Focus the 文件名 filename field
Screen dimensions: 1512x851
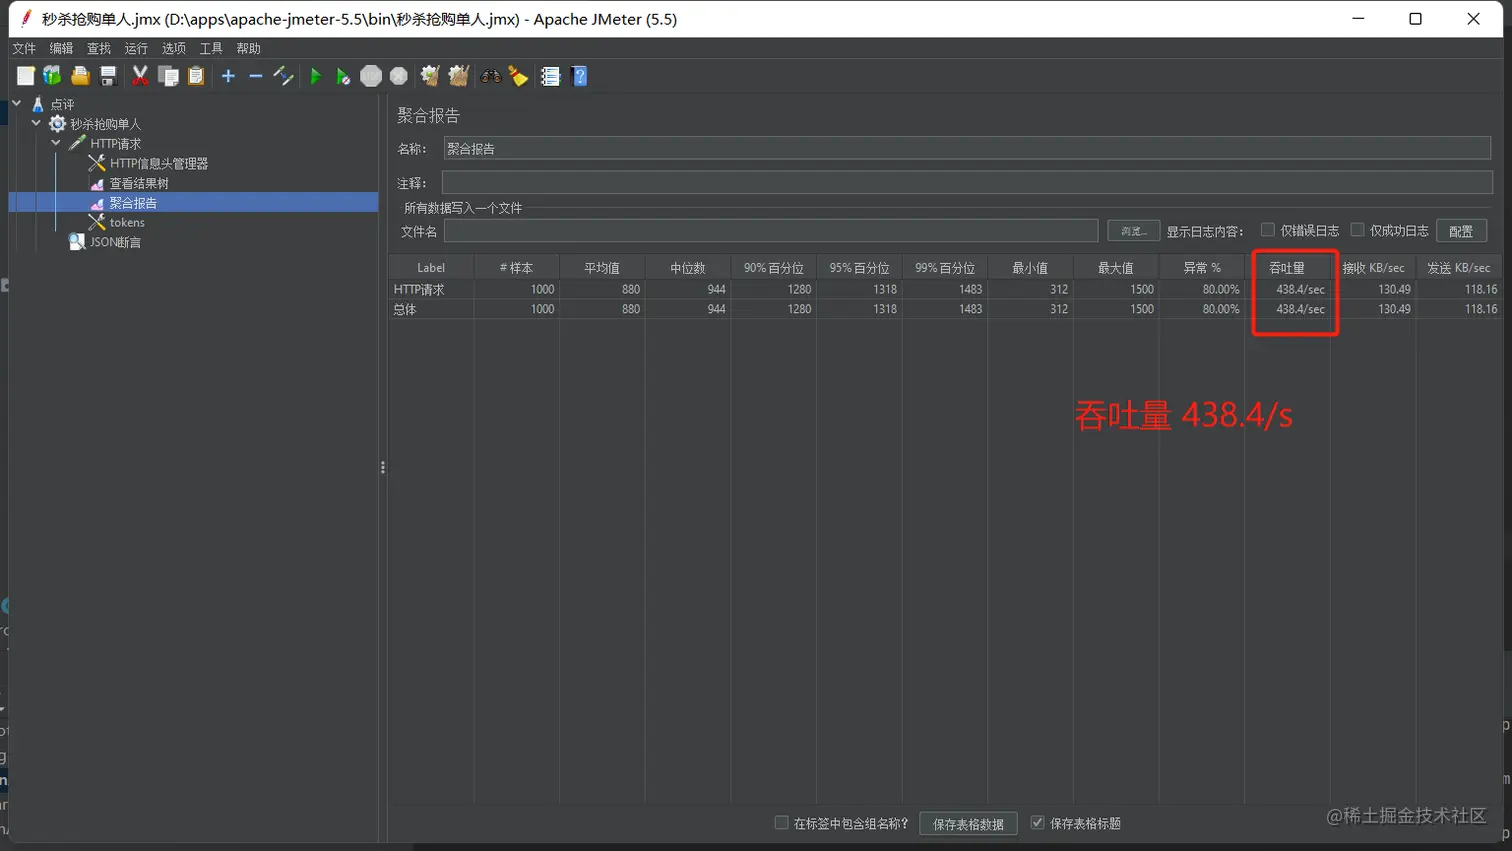[771, 231]
